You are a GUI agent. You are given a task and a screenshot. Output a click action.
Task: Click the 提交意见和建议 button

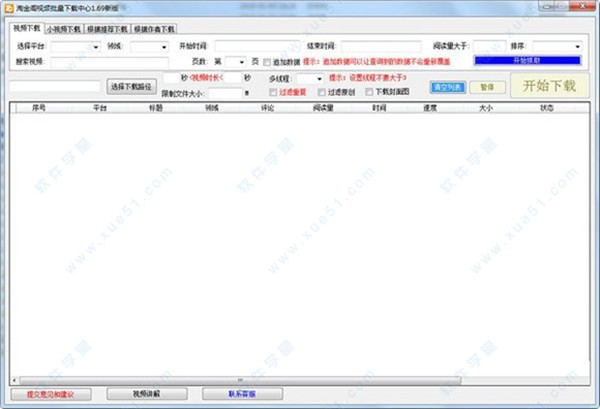(51, 394)
